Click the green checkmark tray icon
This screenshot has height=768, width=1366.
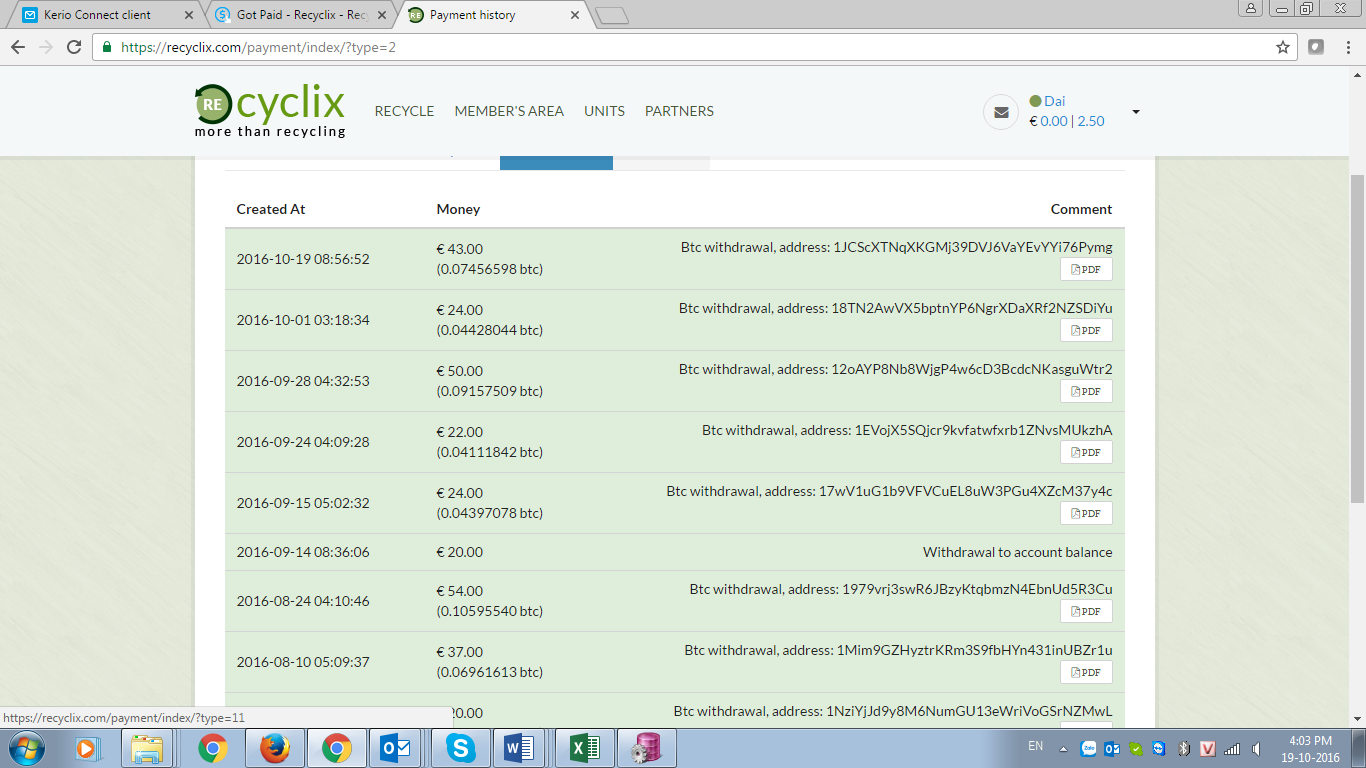click(1135, 748)
